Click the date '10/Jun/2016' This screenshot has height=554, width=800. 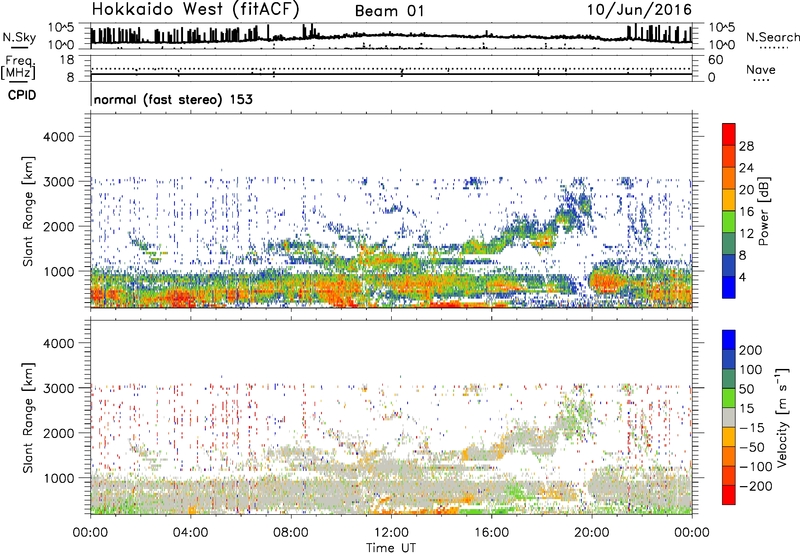[639, 10]
